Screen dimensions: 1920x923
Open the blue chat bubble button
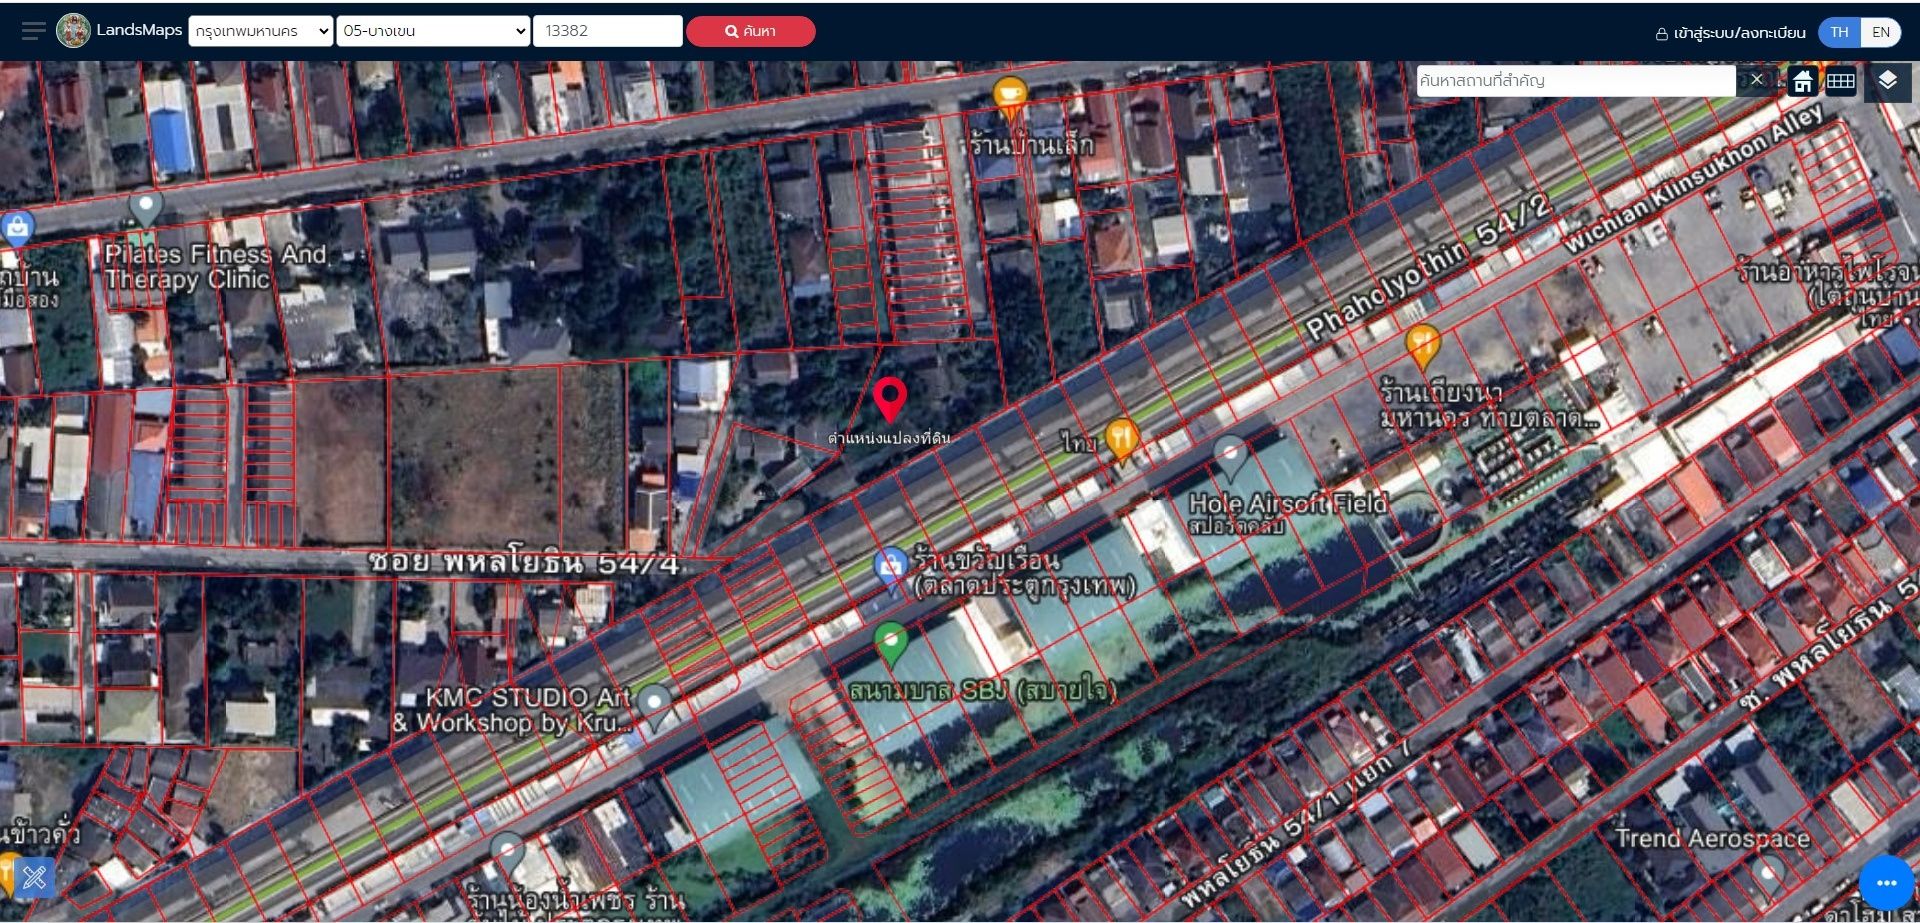tap(1886, 882)
